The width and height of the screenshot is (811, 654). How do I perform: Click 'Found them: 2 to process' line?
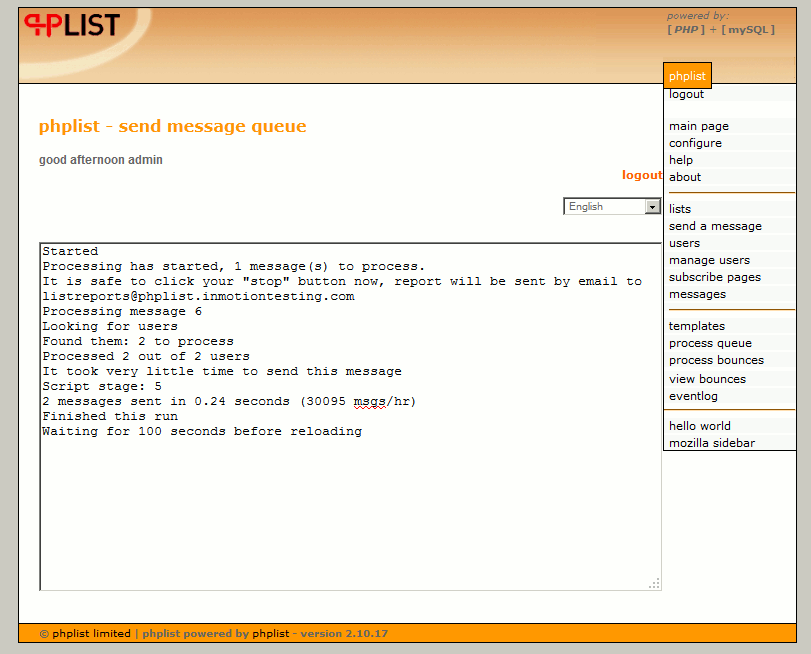pos(138,341)
